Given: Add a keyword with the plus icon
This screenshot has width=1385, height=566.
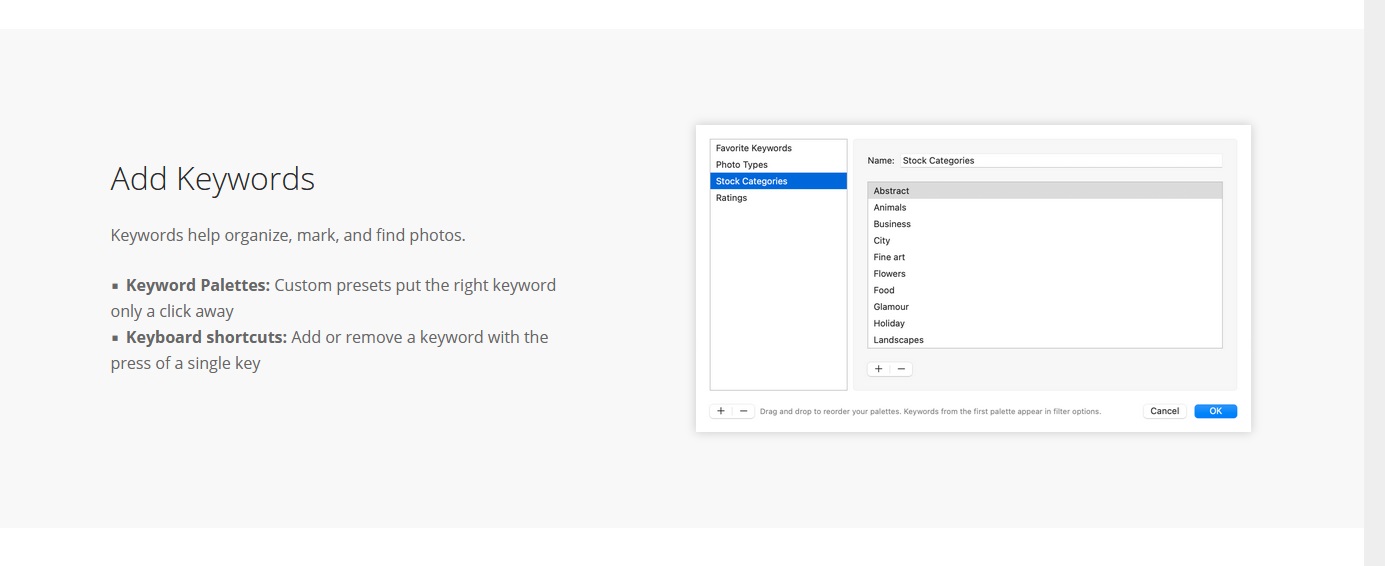Looking at the screenshot, I should (x=879, y=369).
